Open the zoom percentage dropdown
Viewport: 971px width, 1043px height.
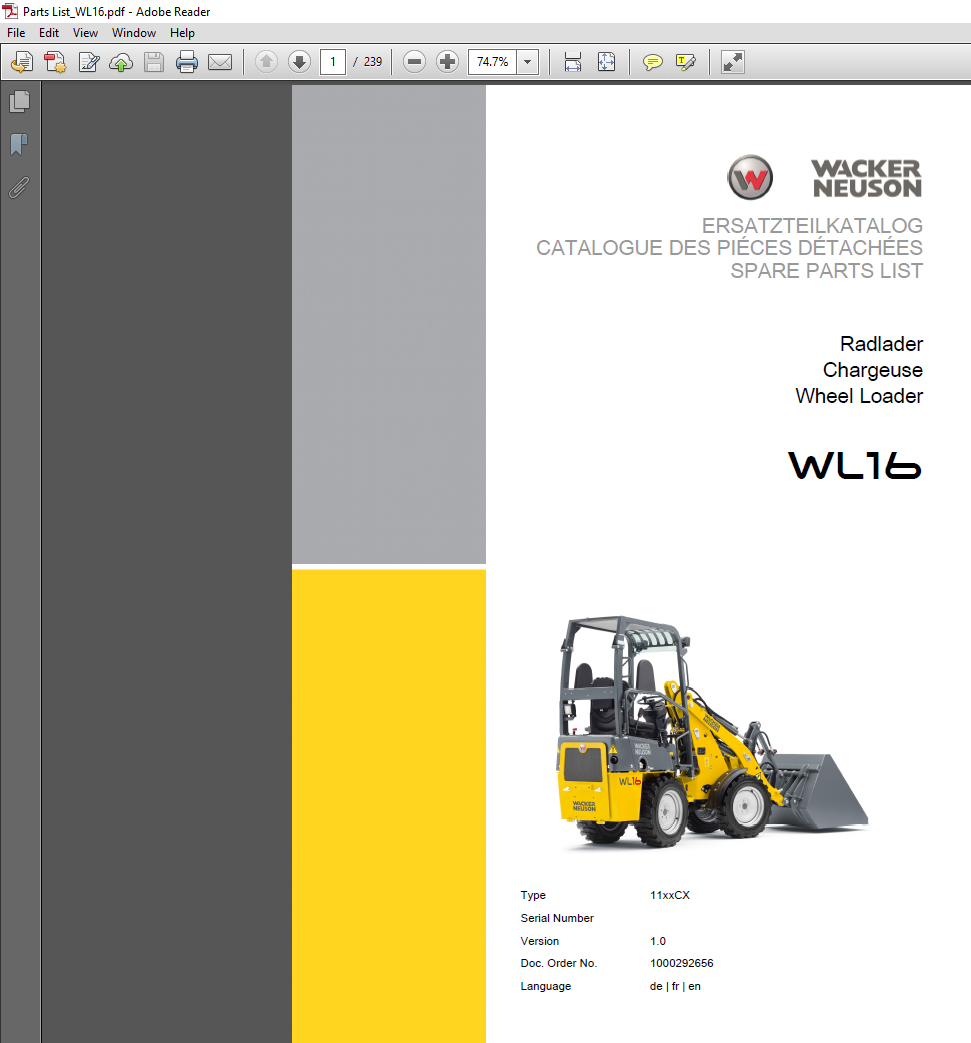point(527,61)
